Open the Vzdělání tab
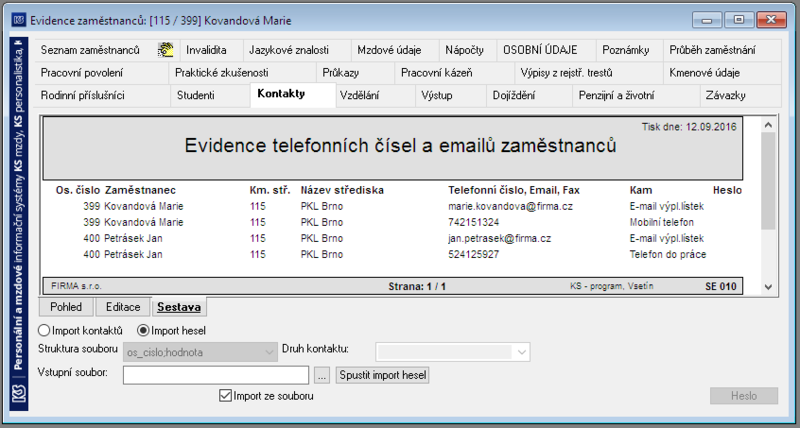Viewport: 800px width, 428px height. coord(376,95)
